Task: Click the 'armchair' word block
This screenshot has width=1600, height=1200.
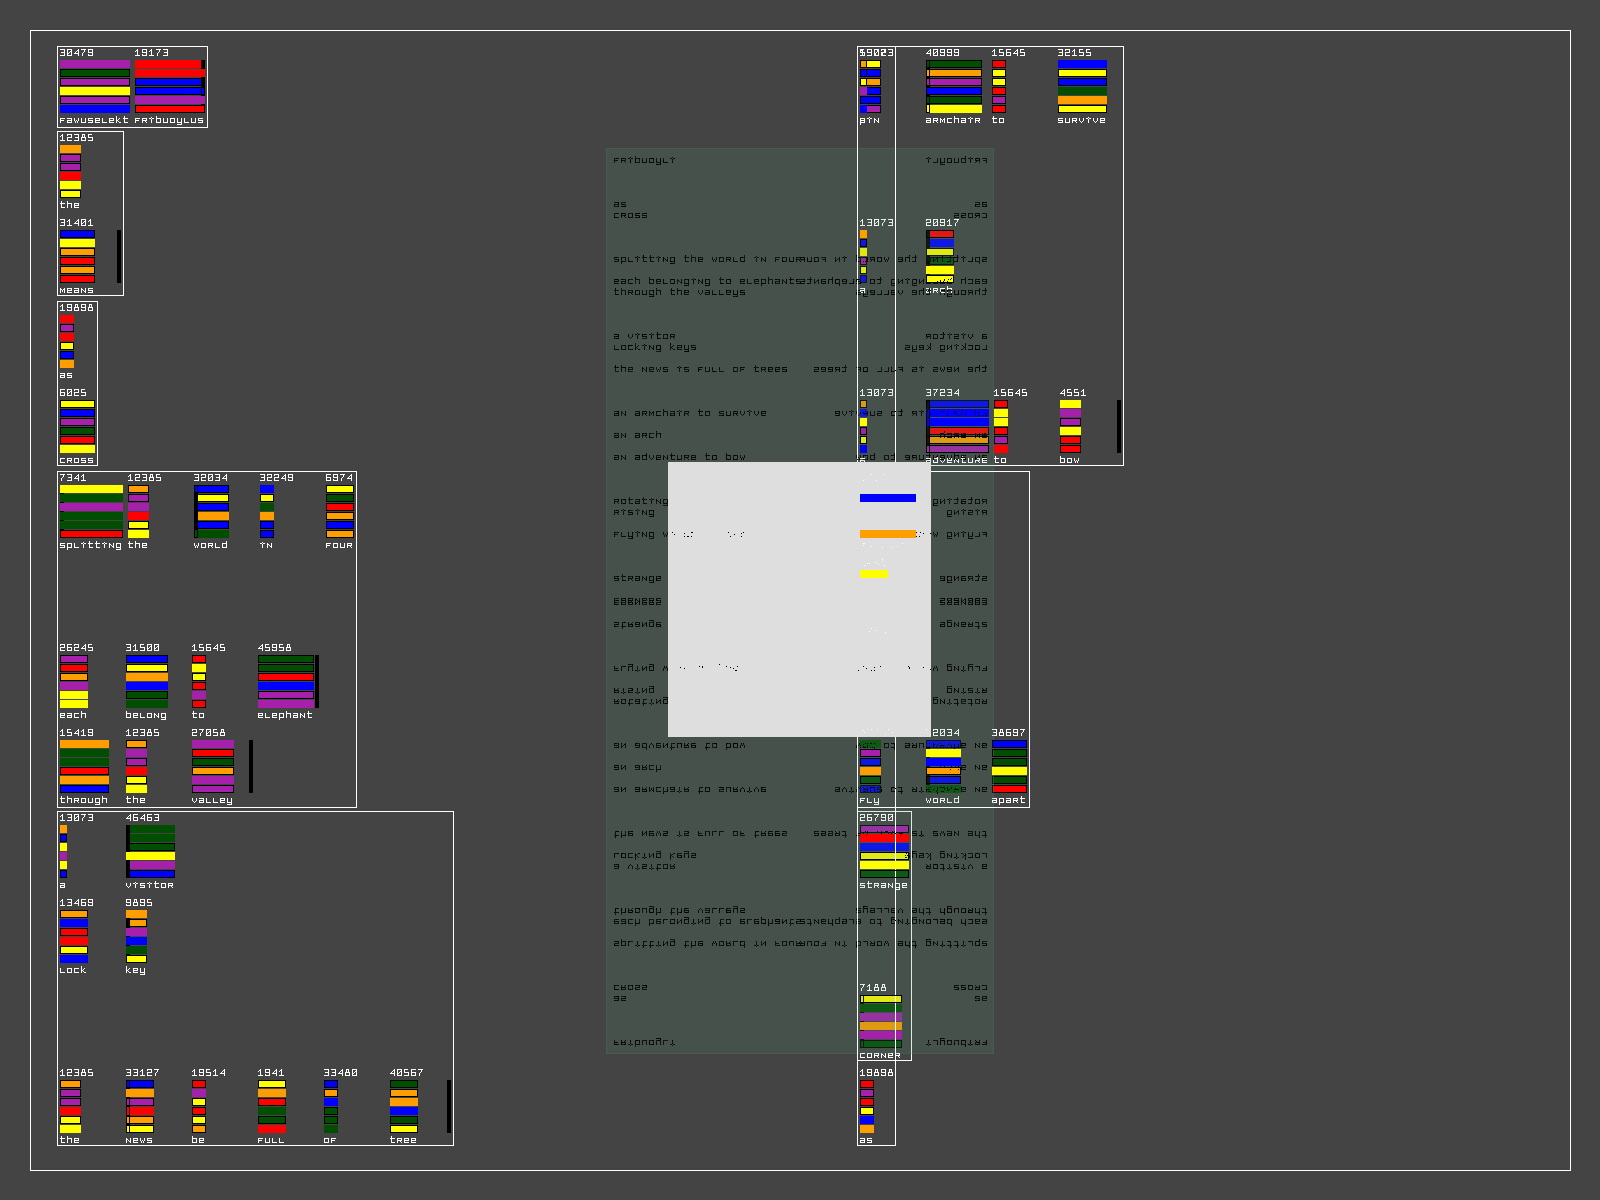Action: 953,86
